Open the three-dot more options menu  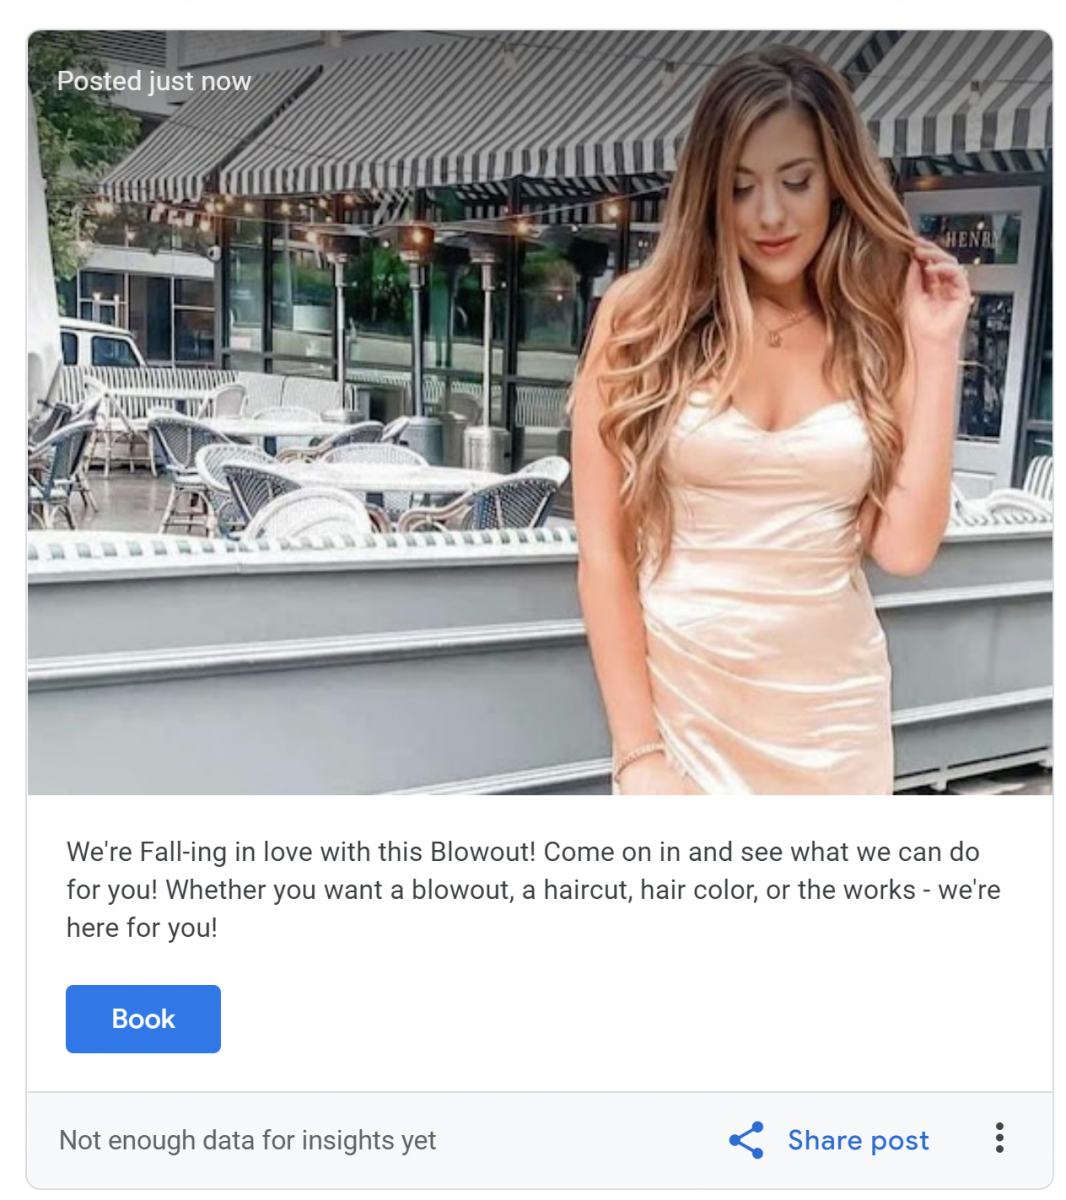point(999,1138)
